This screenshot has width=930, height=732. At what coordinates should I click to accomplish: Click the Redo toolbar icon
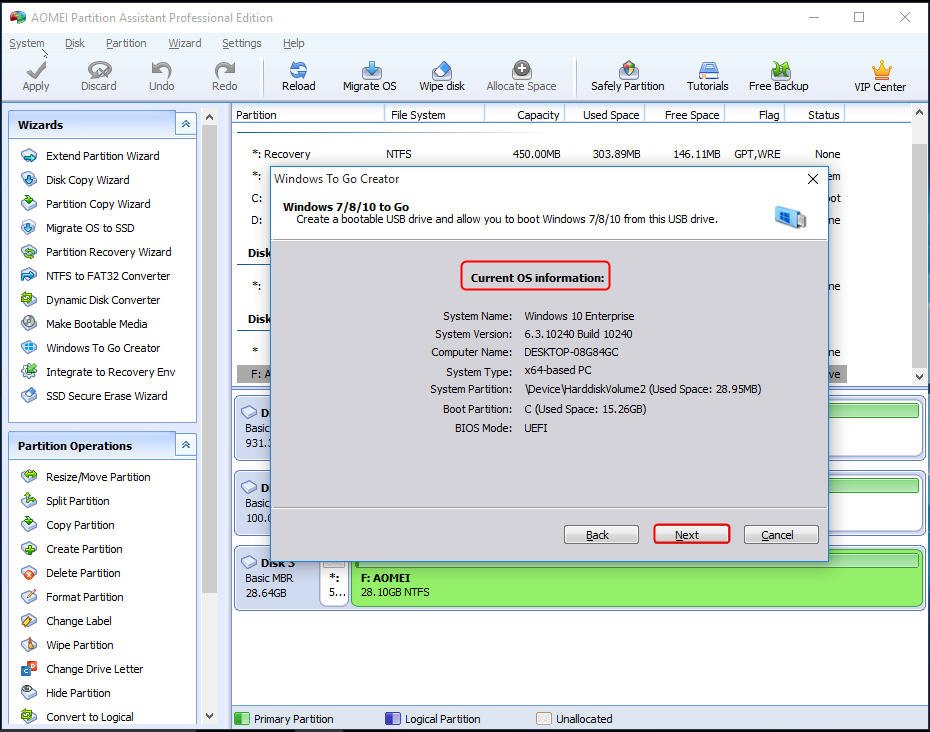click(x=224, y=77)
